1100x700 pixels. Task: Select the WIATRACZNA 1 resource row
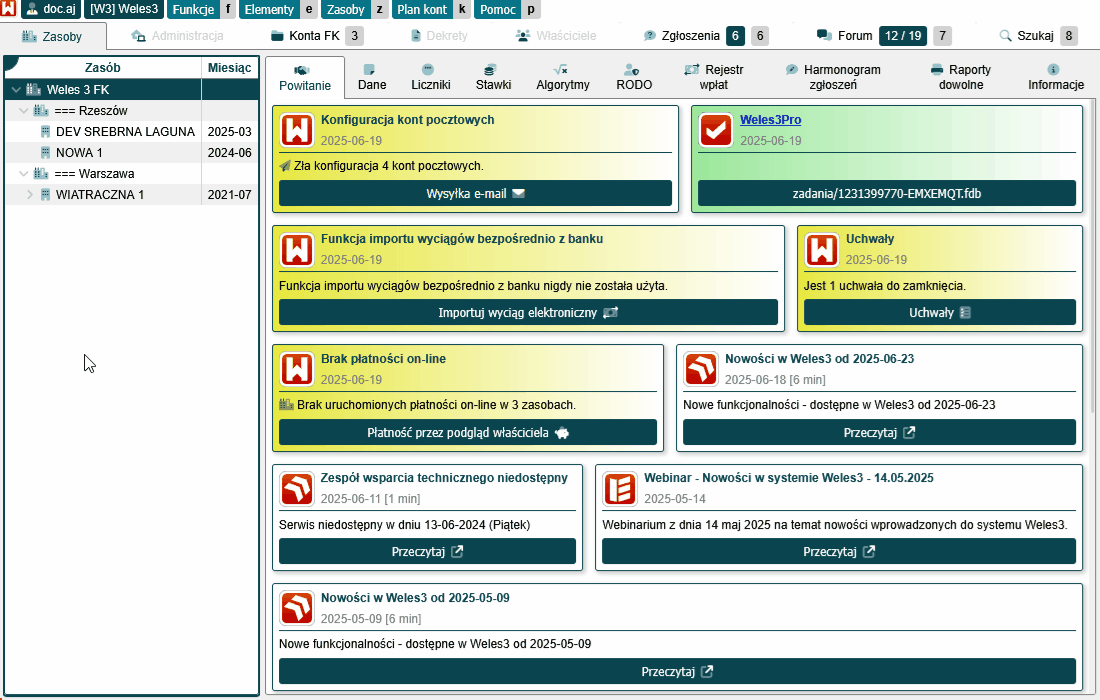(132, 195)
